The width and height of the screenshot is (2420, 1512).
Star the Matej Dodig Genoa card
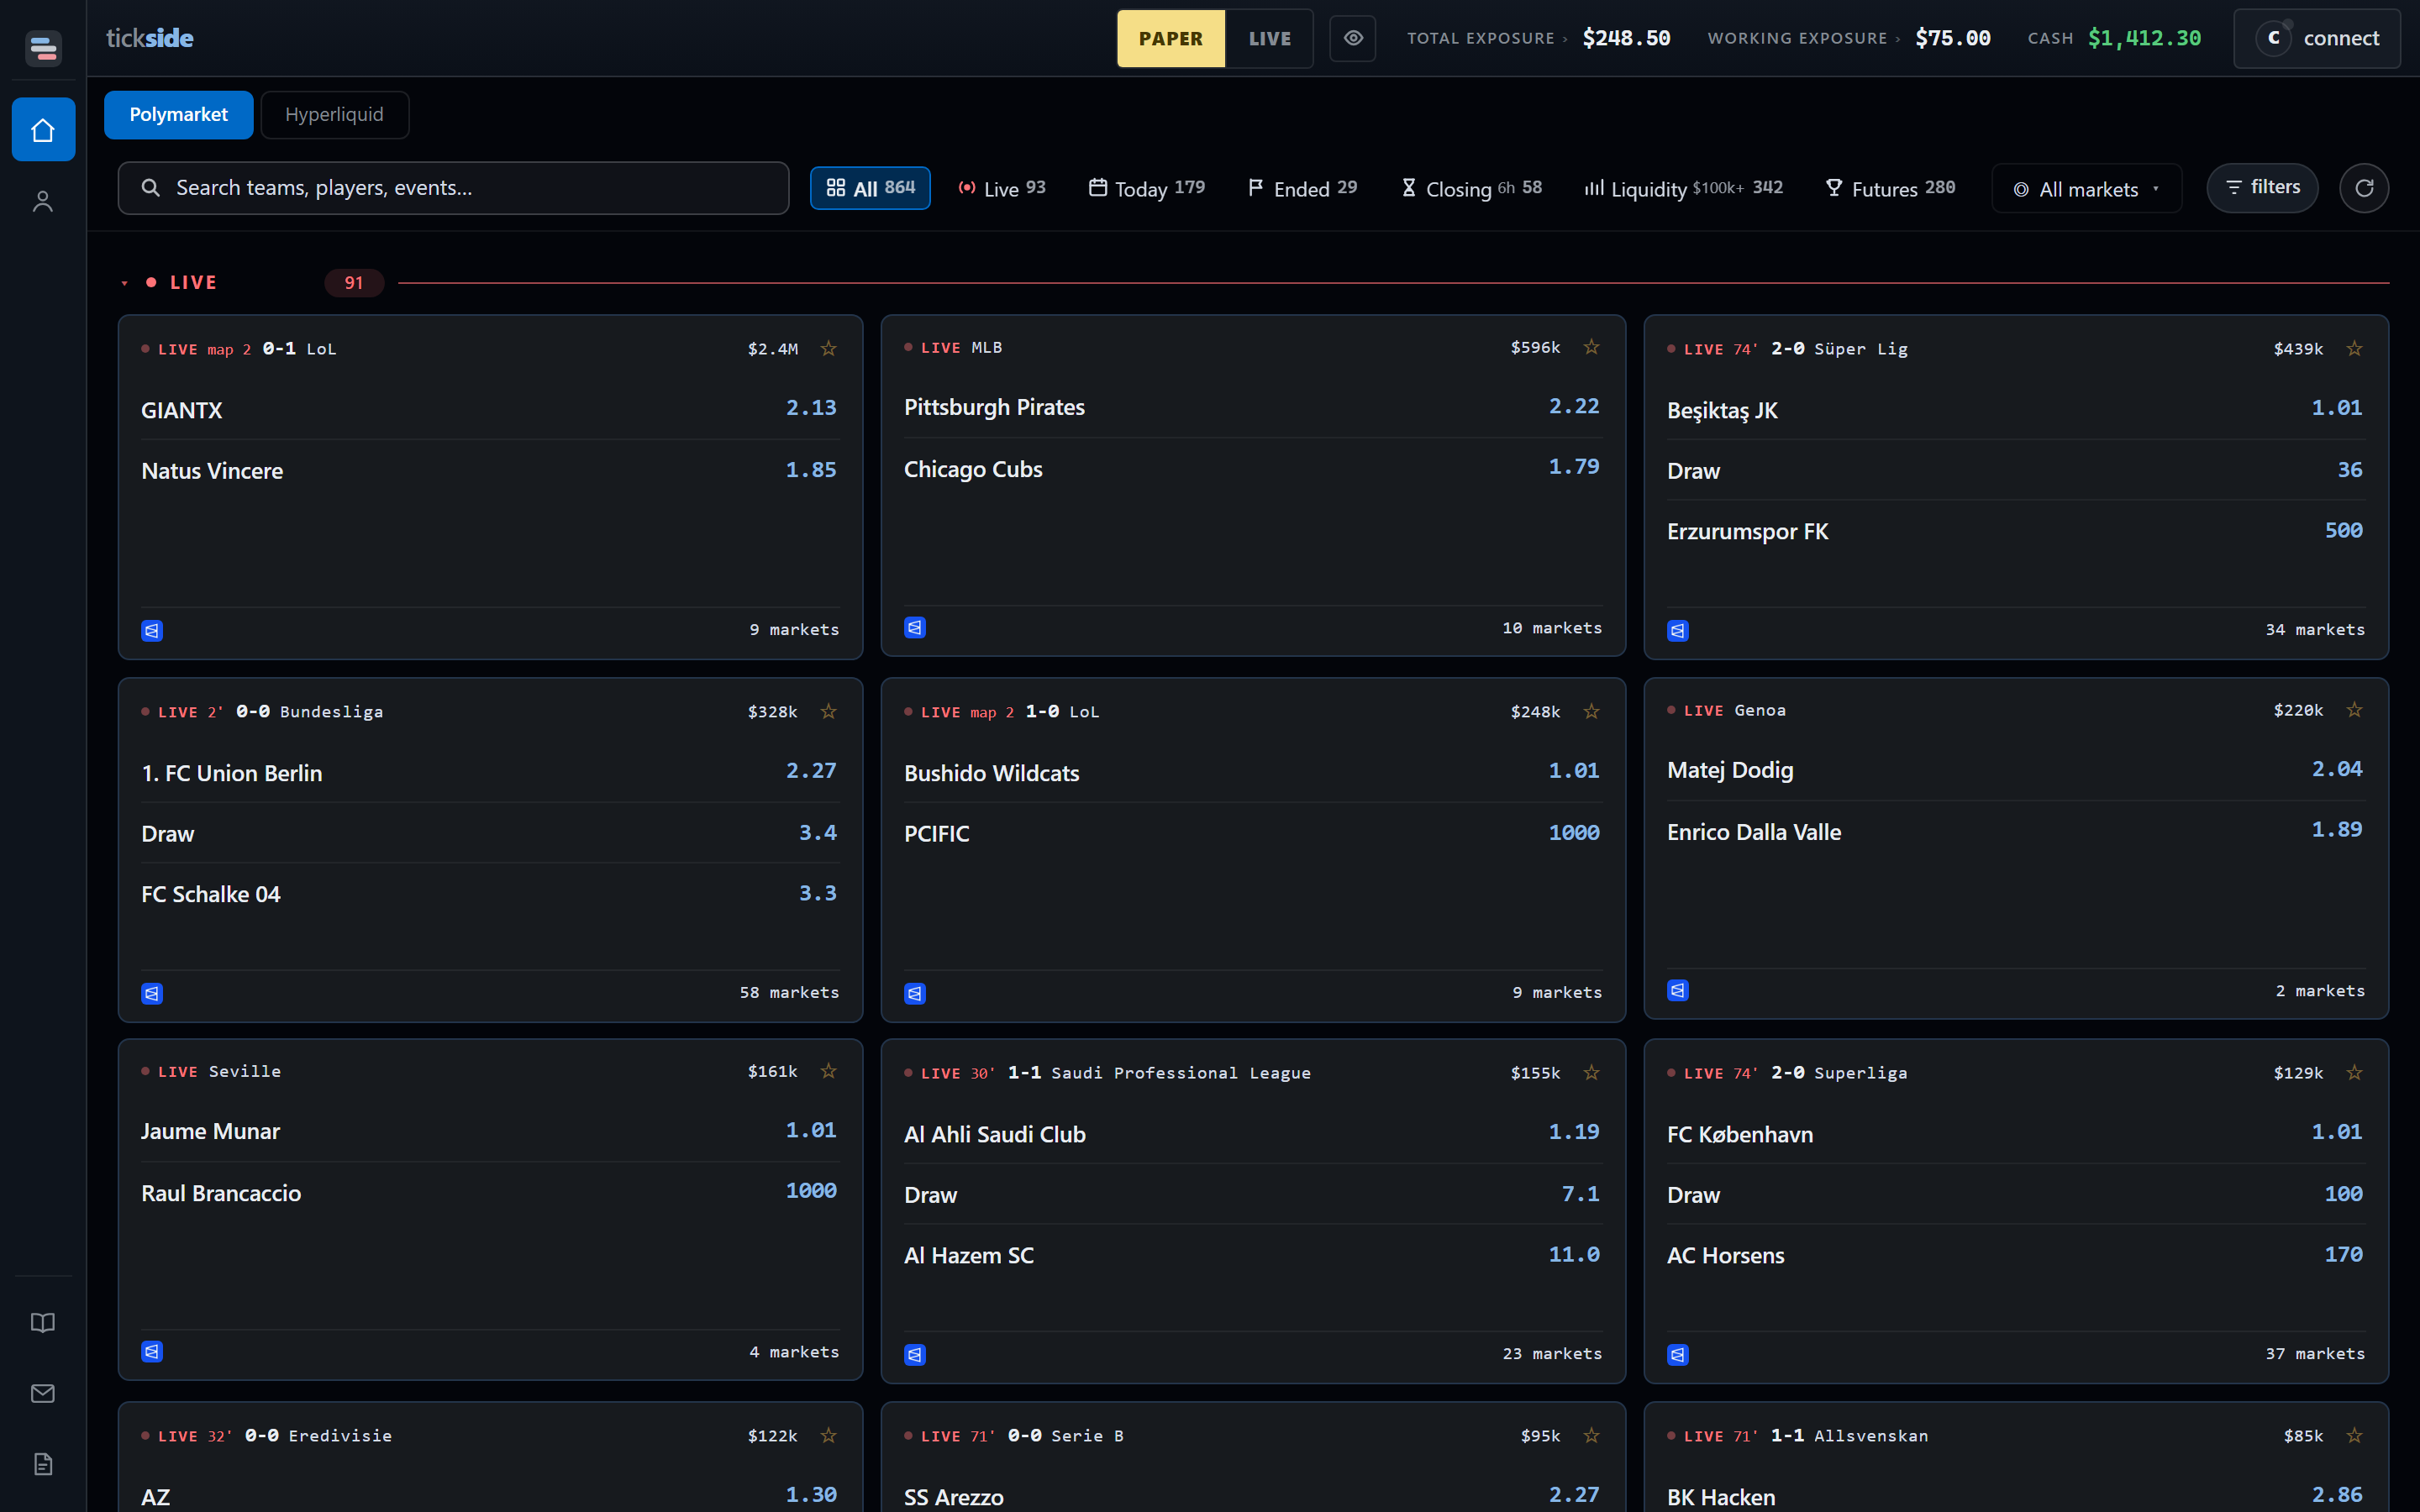point(2355,709)
